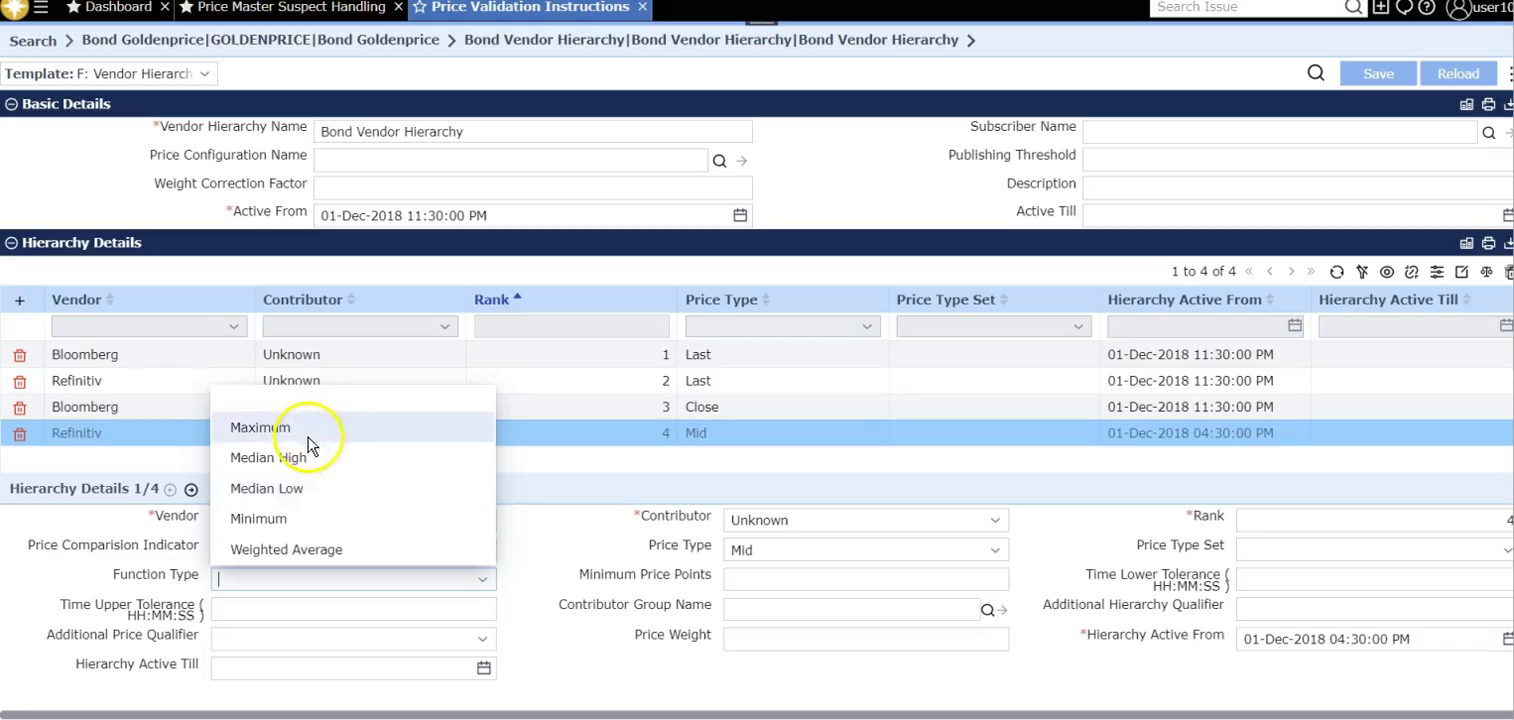1514x720 pixels.
Task: Open the user profile avatar icon
Action: tap(1459, 8)
